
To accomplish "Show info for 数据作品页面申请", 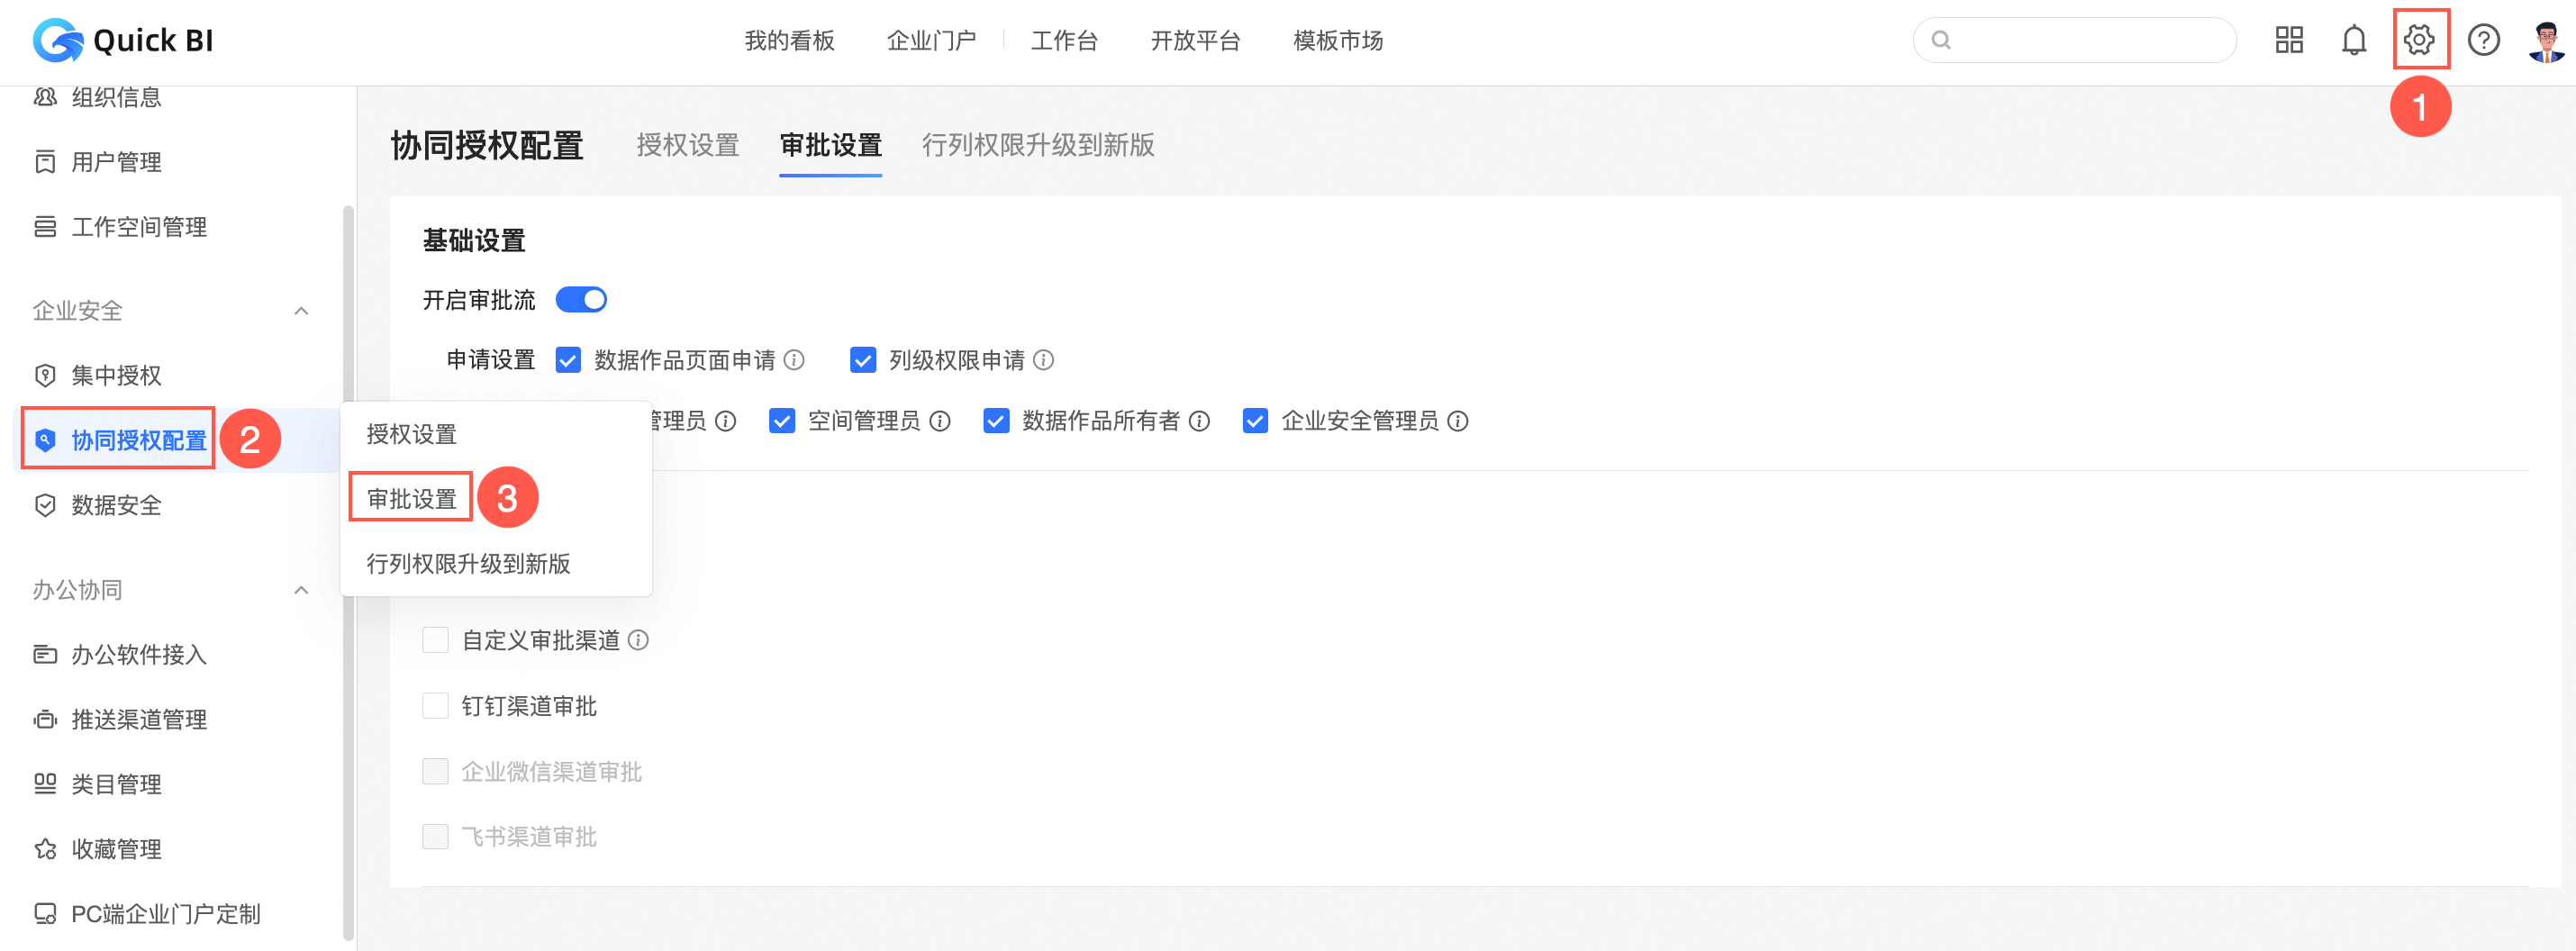I will (794, 360).
